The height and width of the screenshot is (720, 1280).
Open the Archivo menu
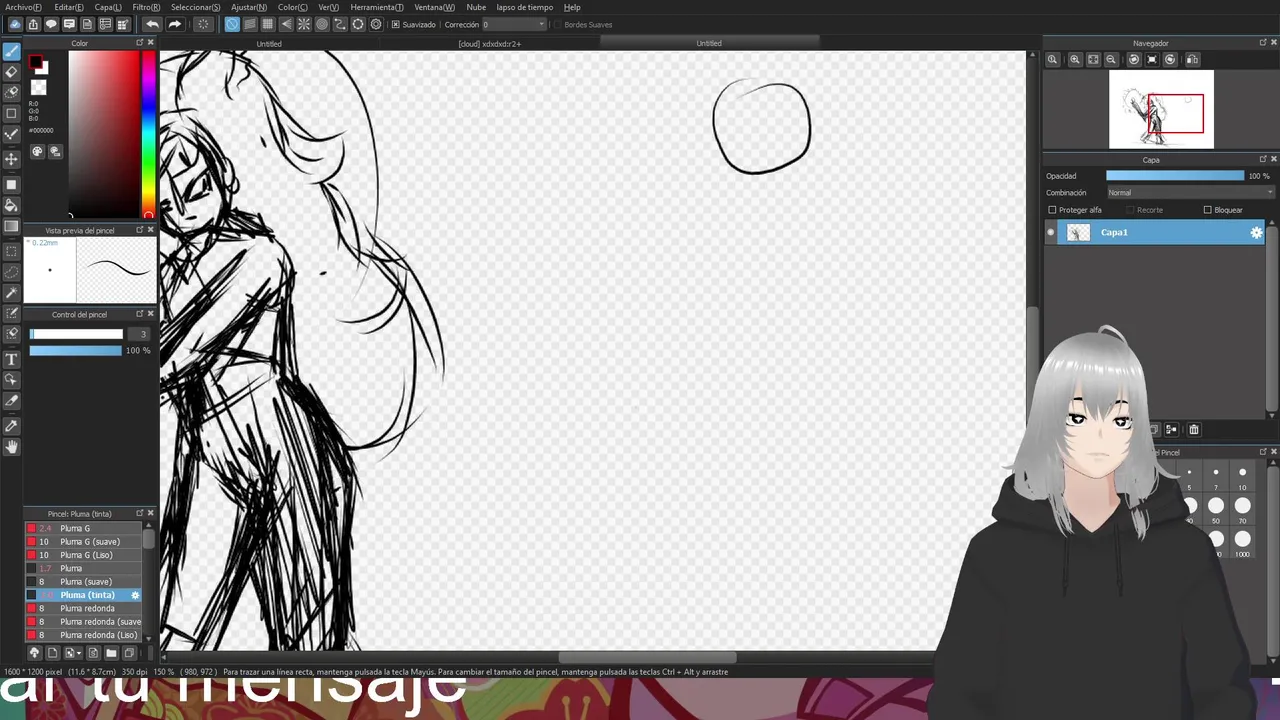[x=24, y=7]
